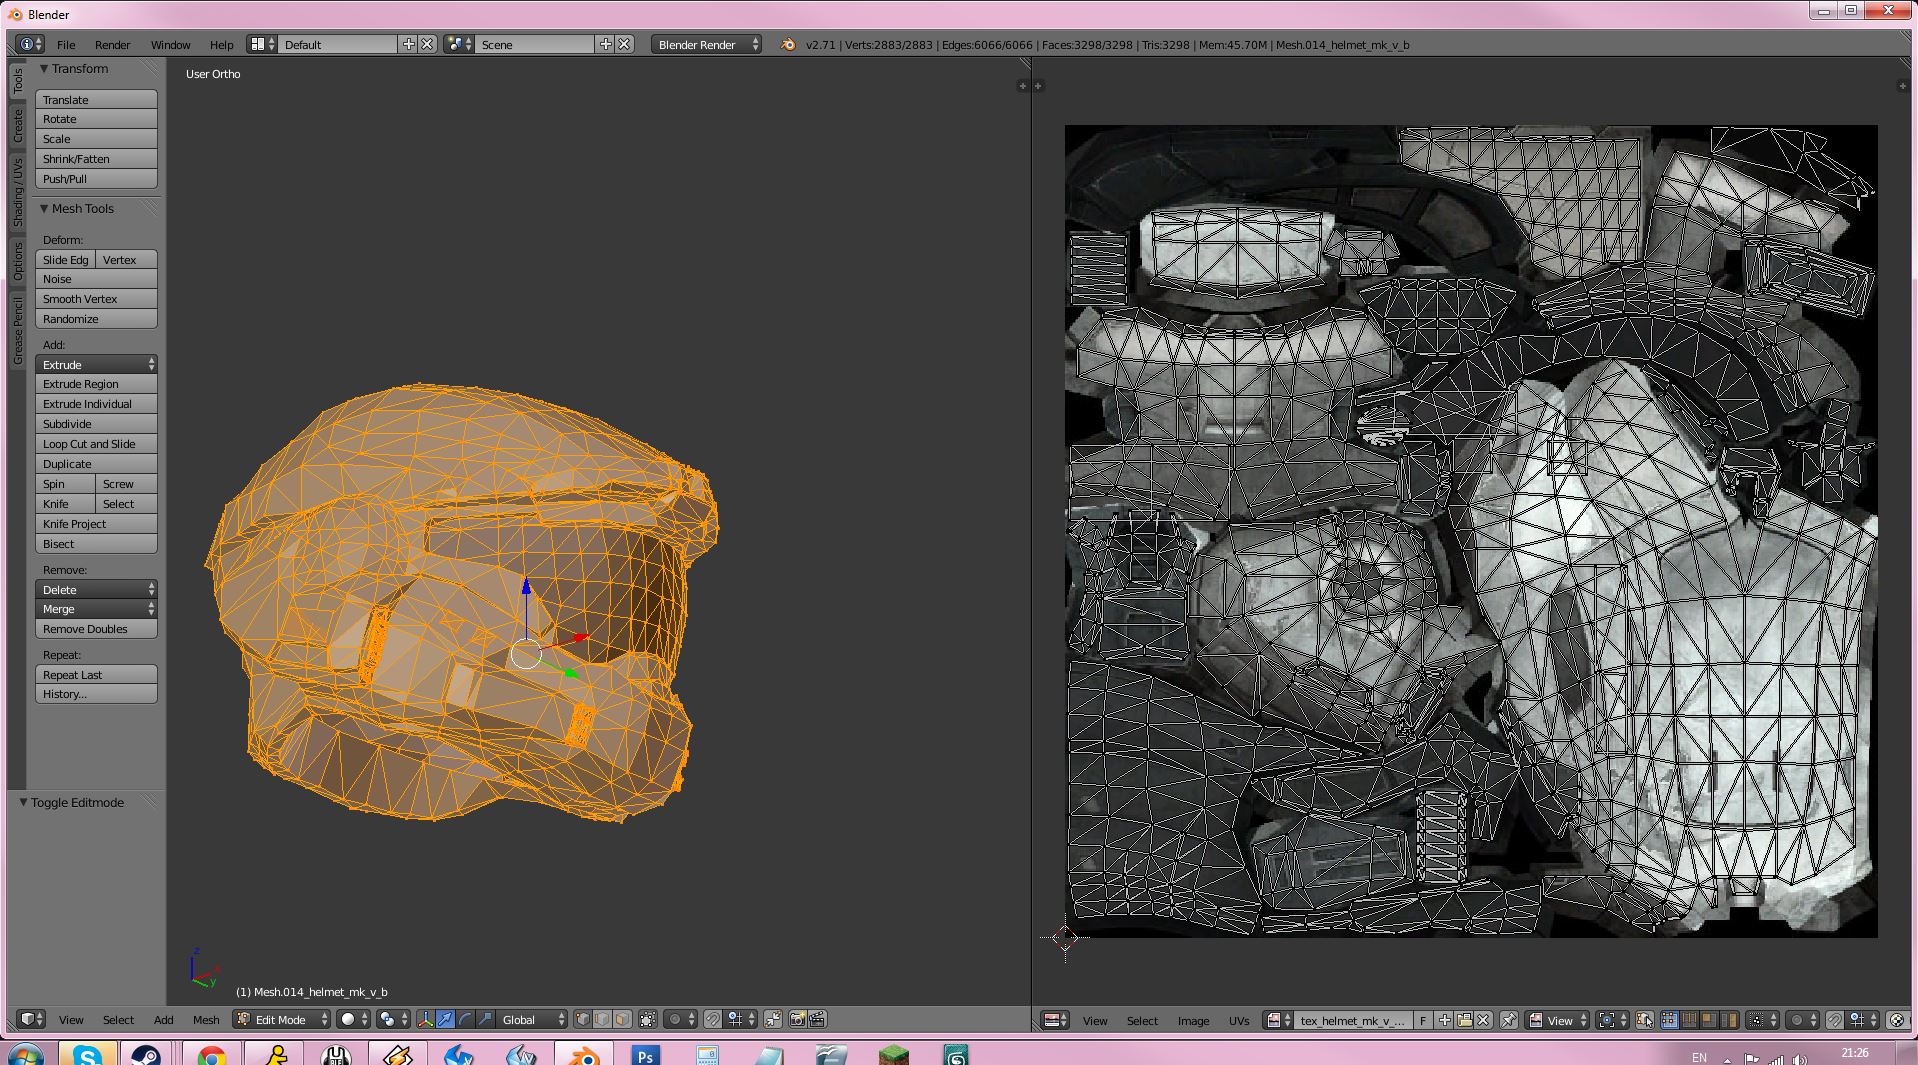This screenshot has width=1918, height=1065.
Task: Open the Window menu
Action: [170, 44]
